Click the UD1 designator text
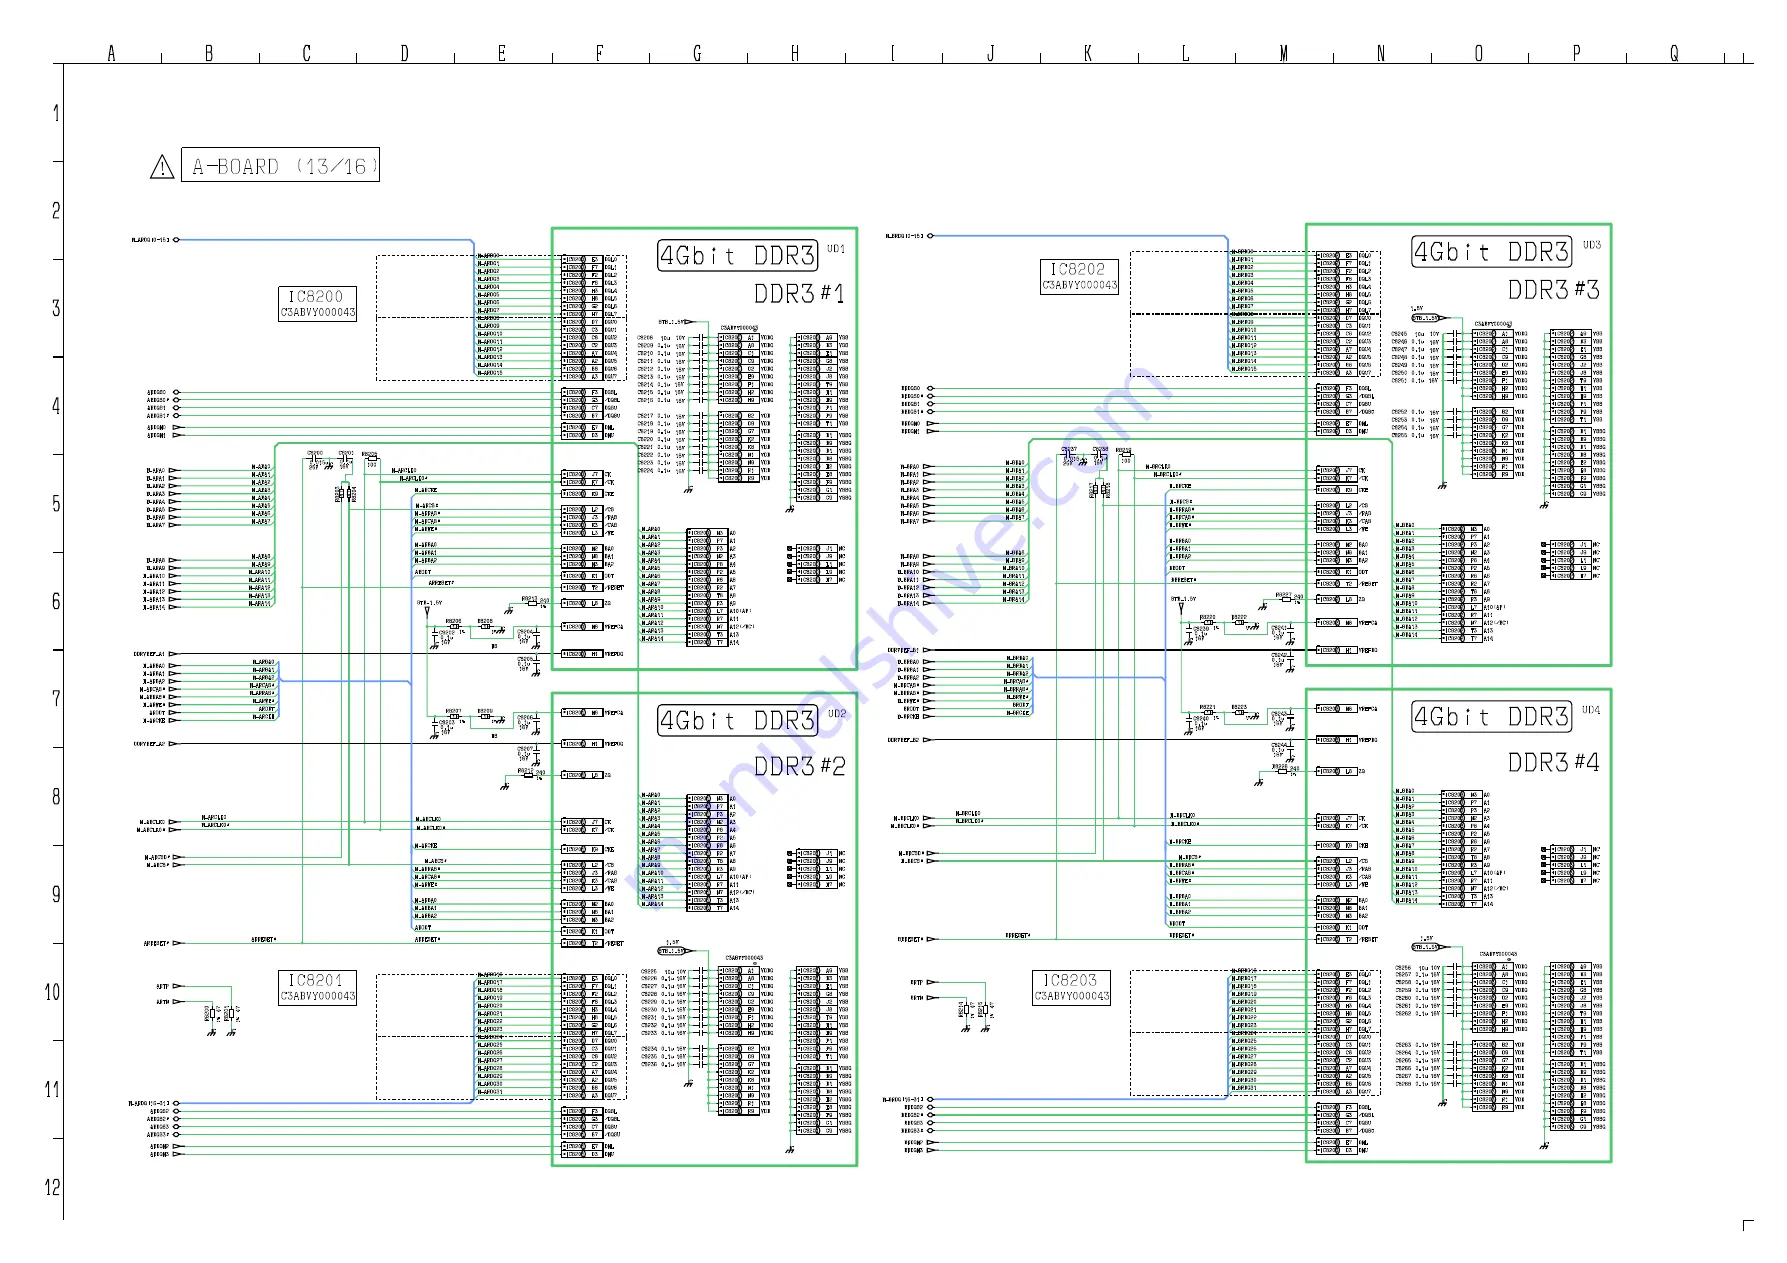The image size is (1787, 1263). (x=836, y=249)
